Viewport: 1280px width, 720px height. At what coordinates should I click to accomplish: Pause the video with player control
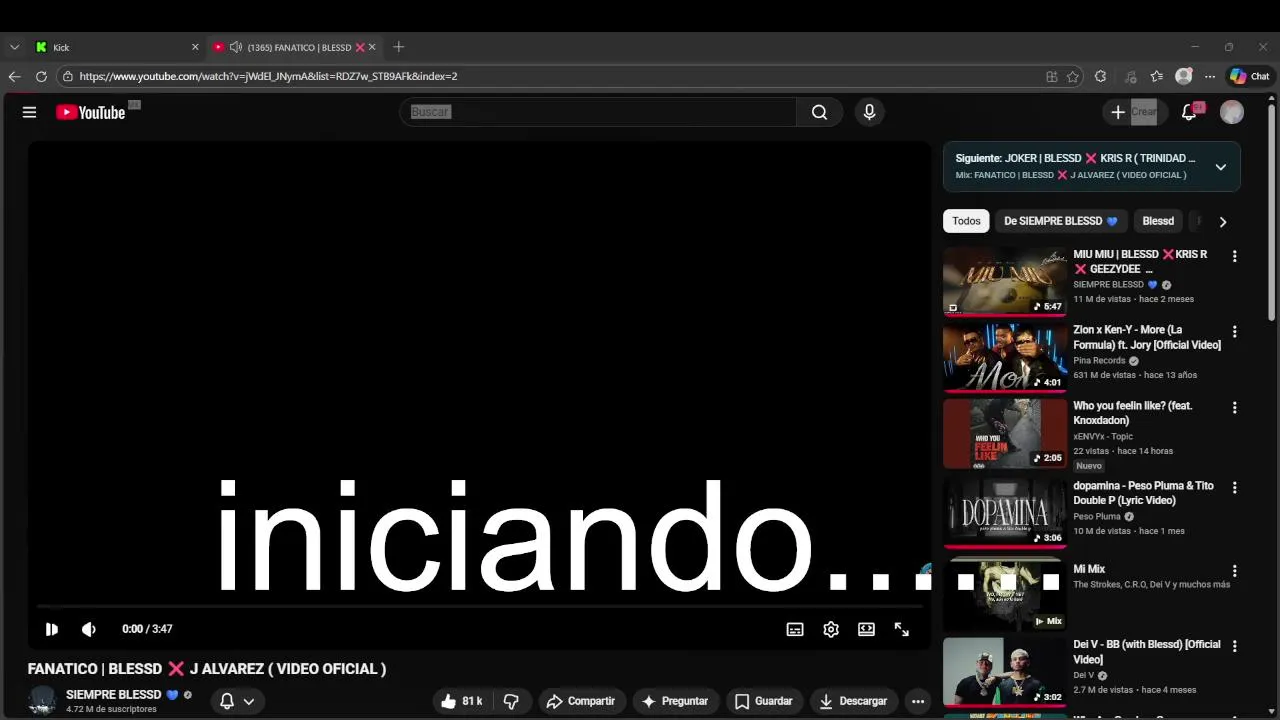click(x=52, y=629)
